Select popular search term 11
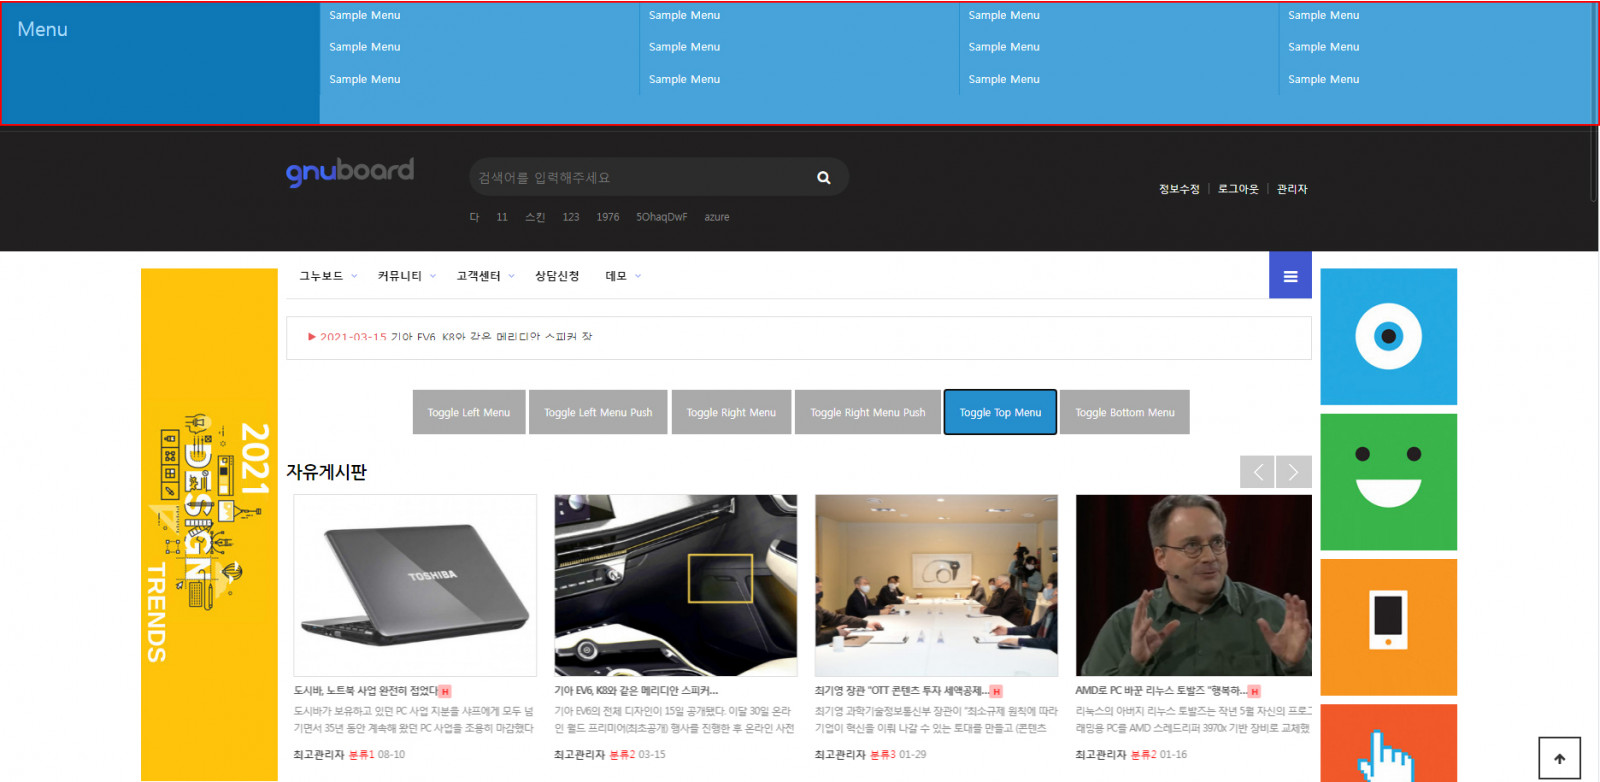1600x782 pixels. [x=502, y=217]
